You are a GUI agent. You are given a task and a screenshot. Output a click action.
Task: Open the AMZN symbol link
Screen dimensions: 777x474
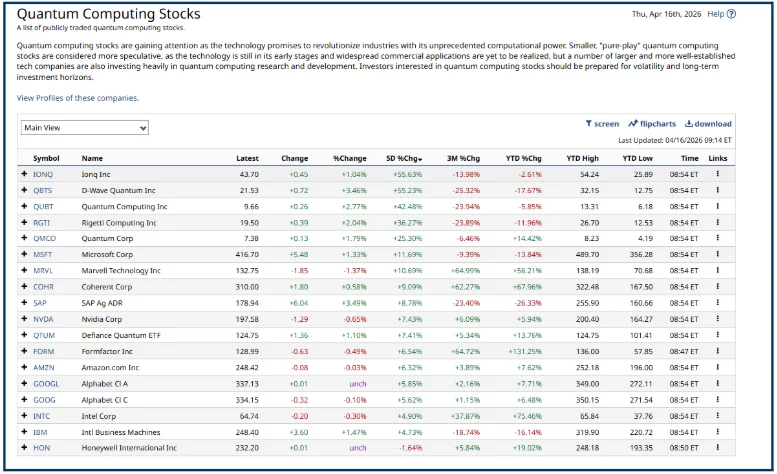pos(44,368)
